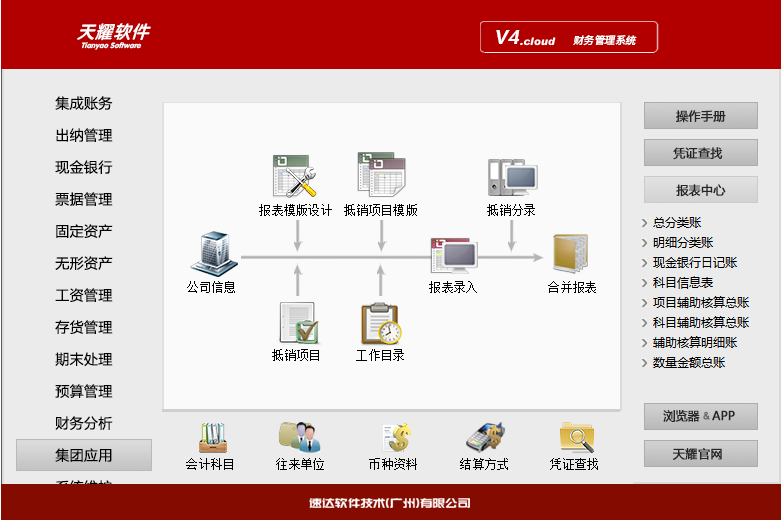The image size is (783, 520).
Task: Open the 总分类账 report link
Action: 677,222
